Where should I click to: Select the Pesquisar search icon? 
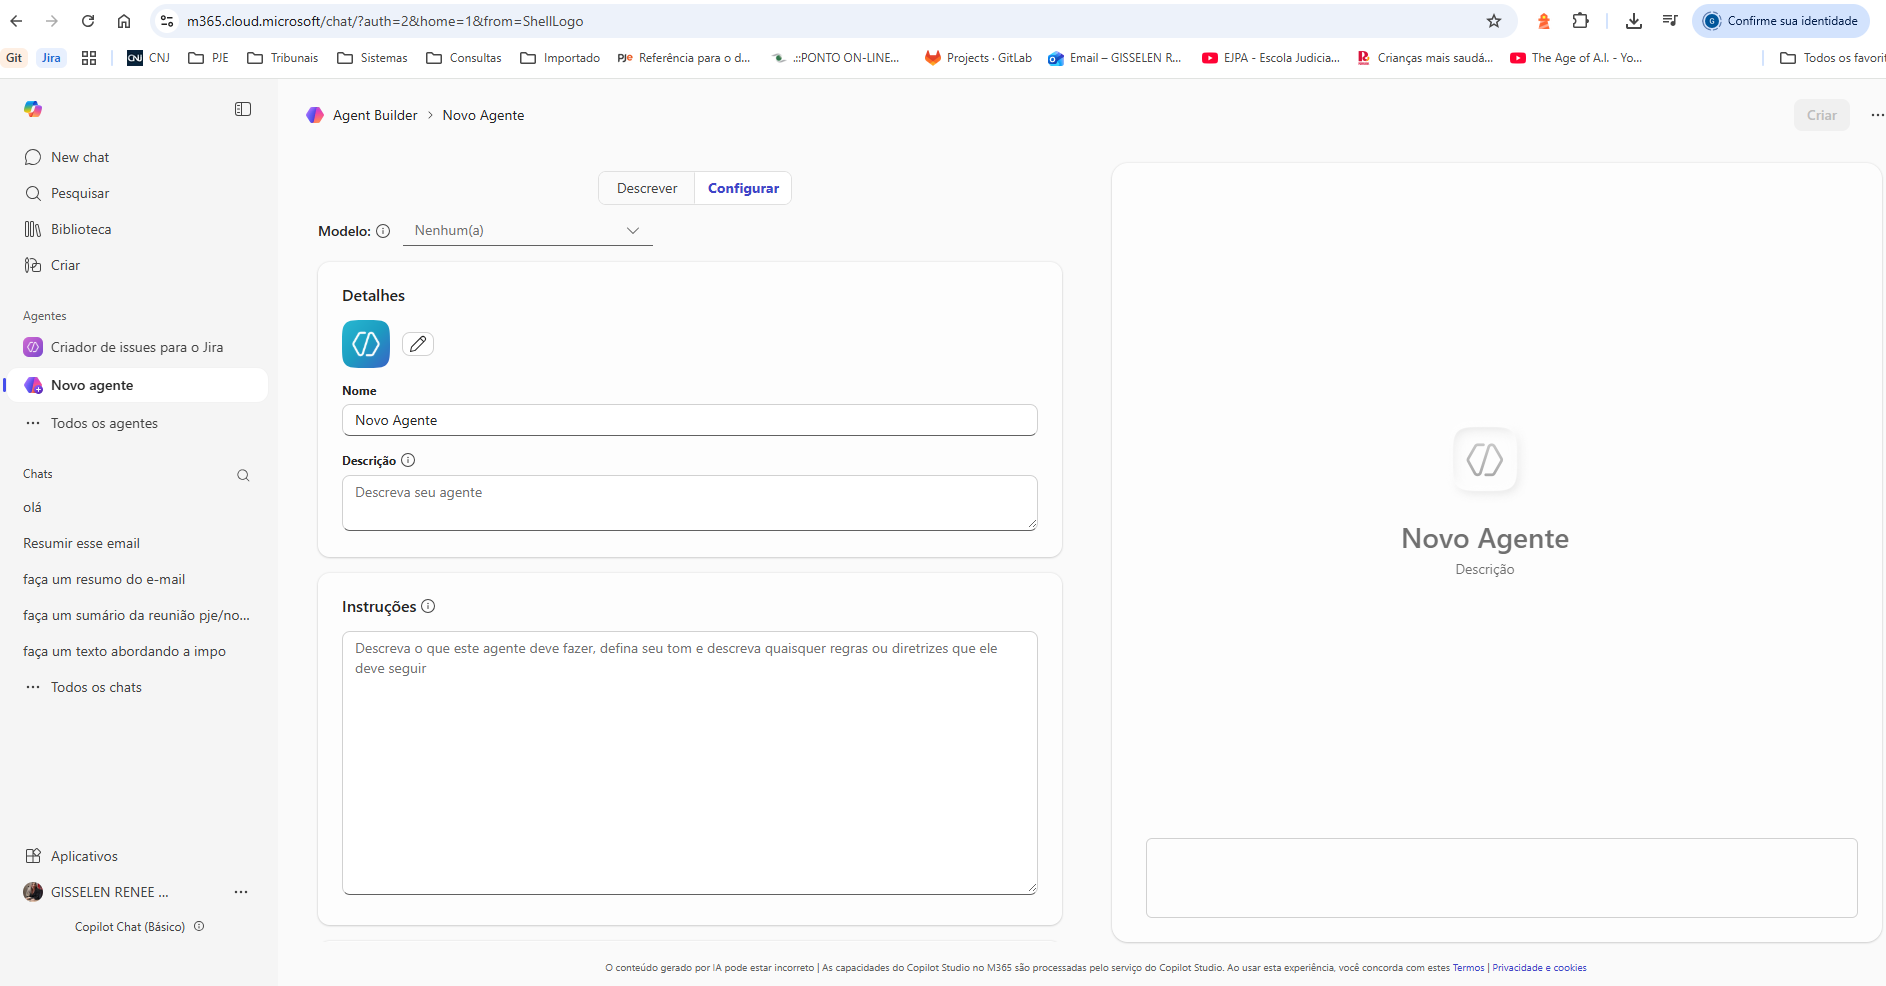pyautogui.click(x=34, y=193)
